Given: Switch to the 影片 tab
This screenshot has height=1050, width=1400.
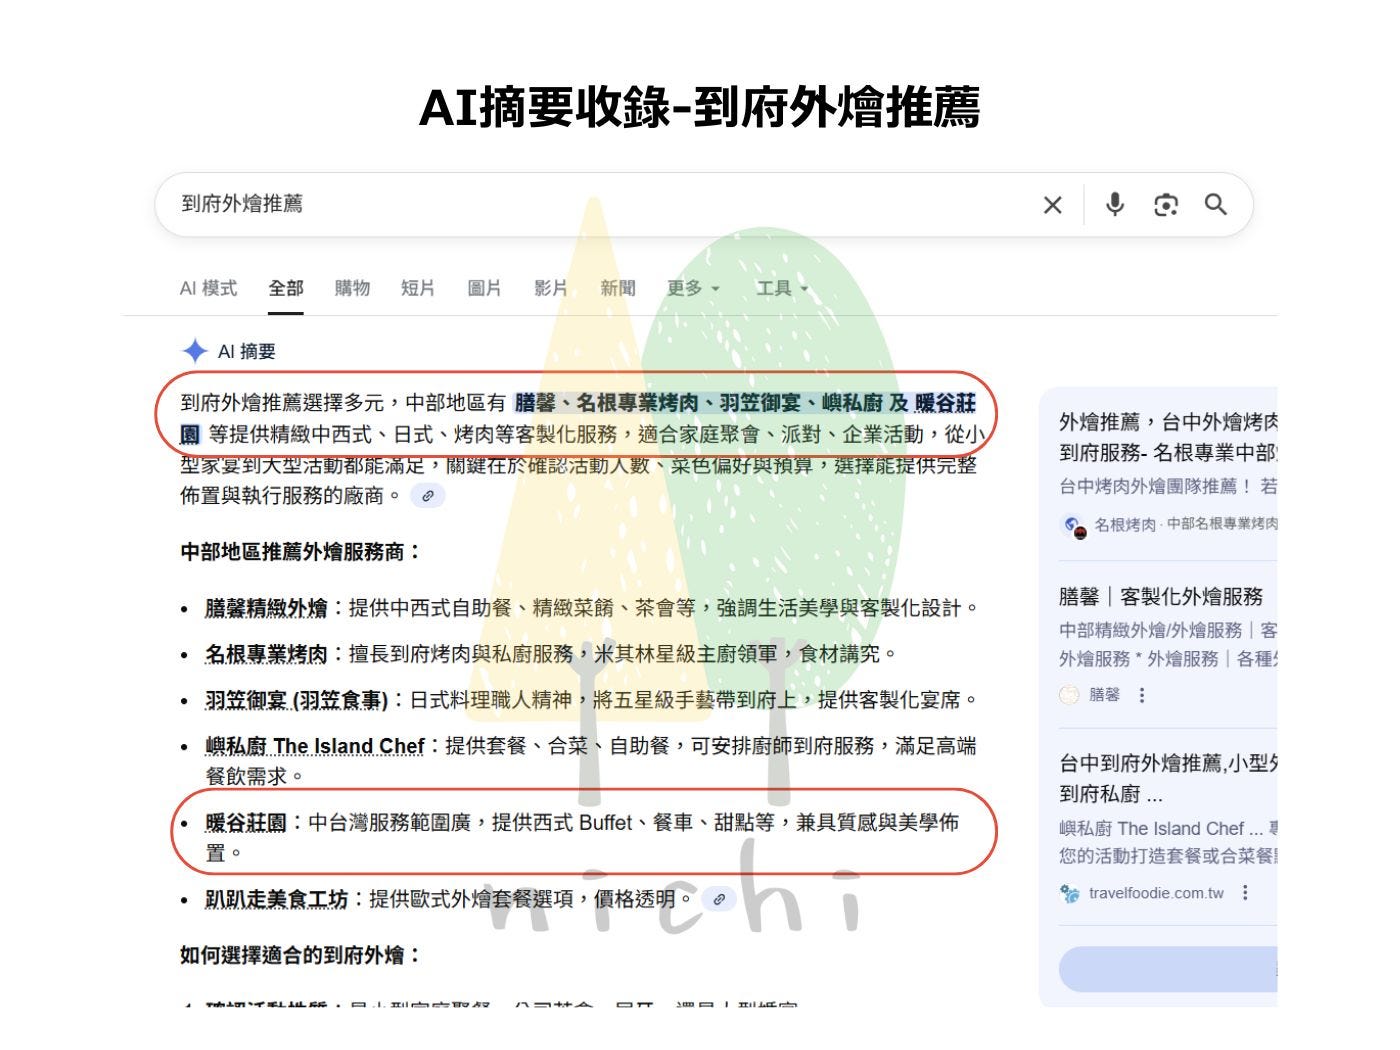Looking at the screenshot, I should coord(550,289).
